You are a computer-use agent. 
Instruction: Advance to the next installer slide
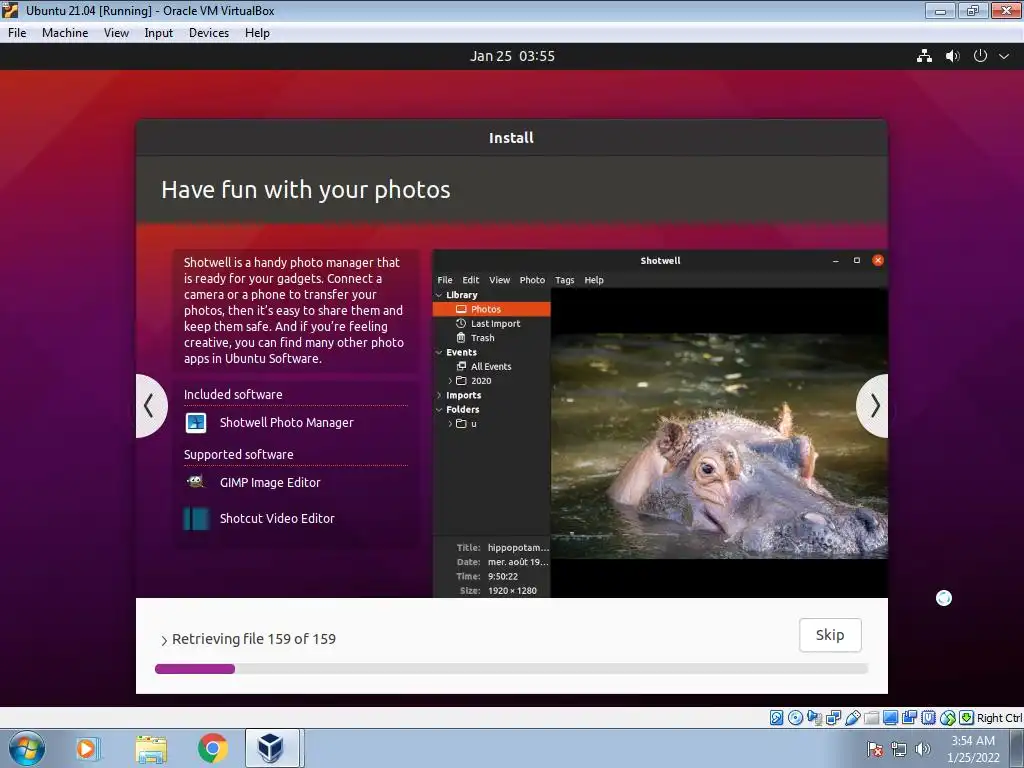pyautogui.click(x=873, y=406)
